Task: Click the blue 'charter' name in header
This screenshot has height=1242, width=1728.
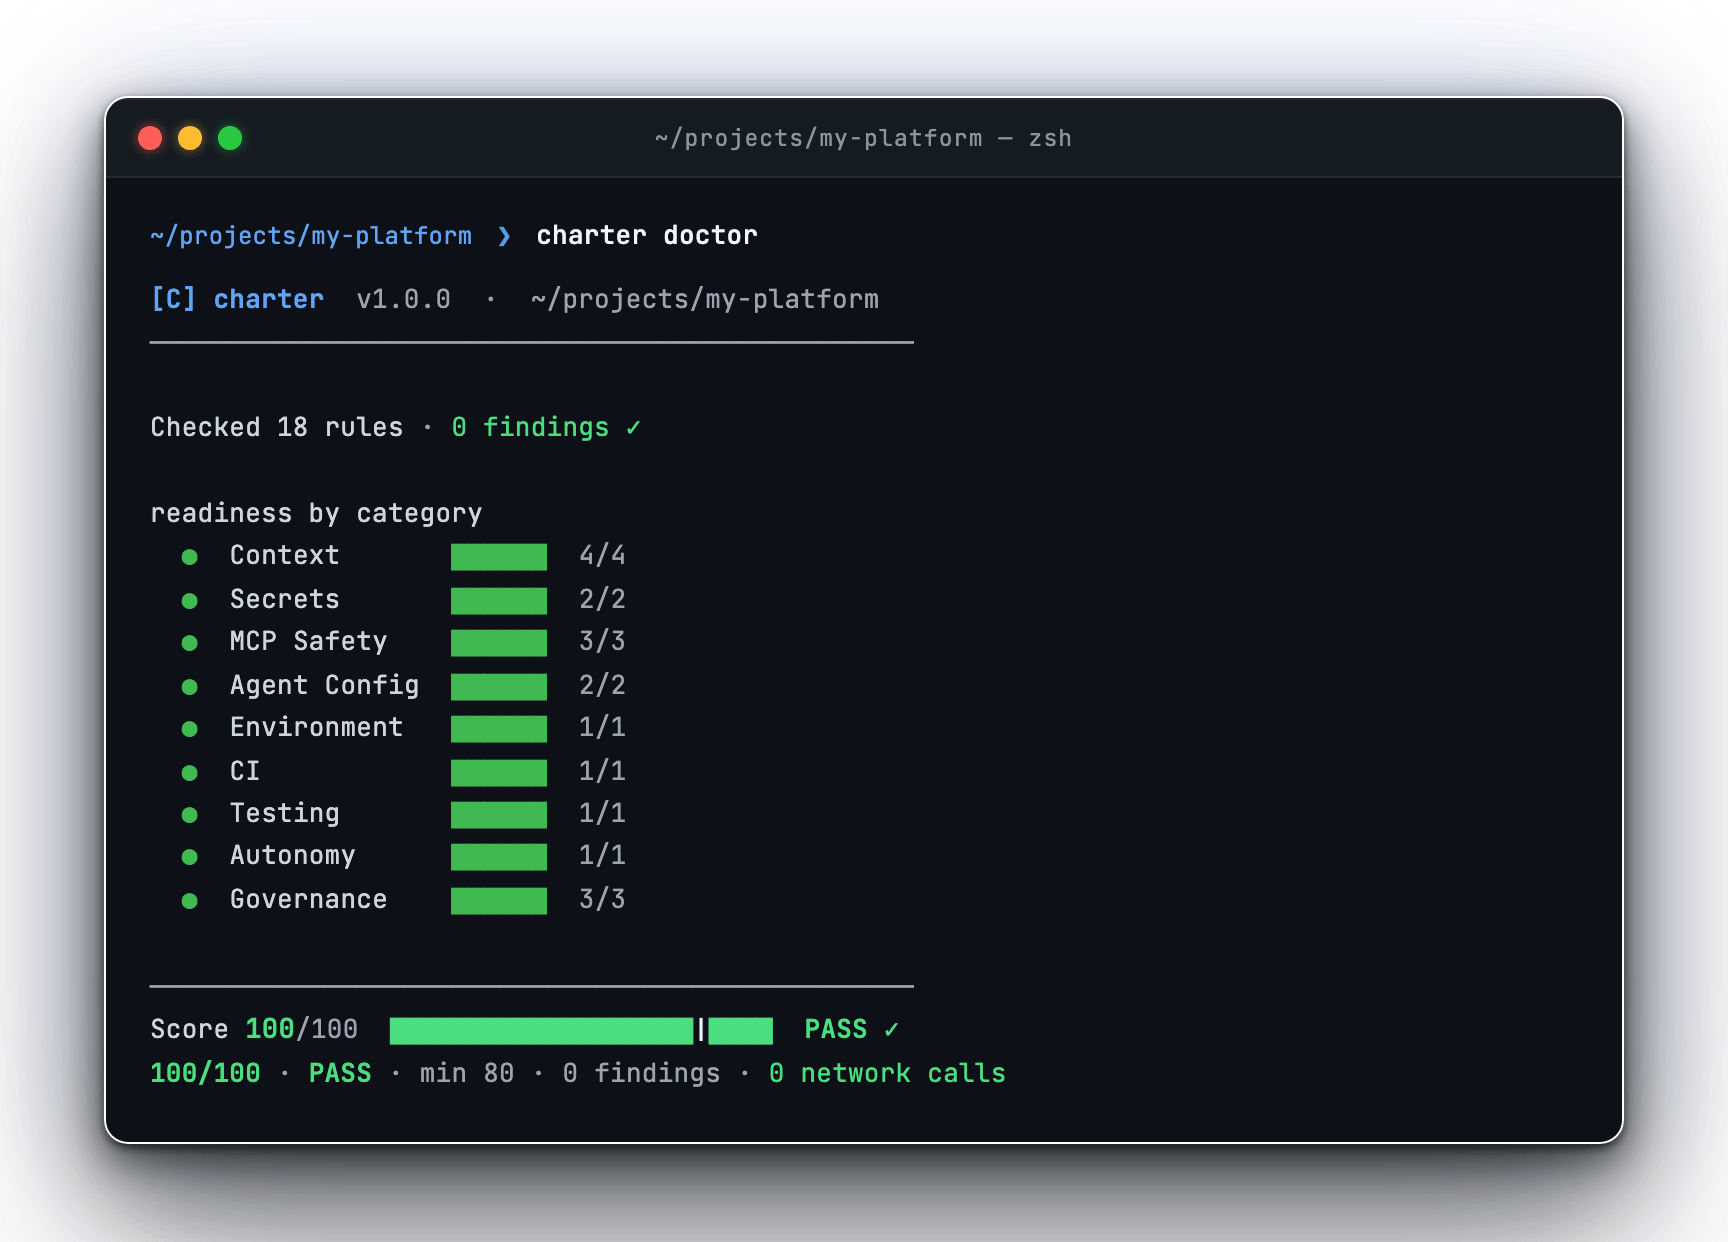Action: point(269,299)
